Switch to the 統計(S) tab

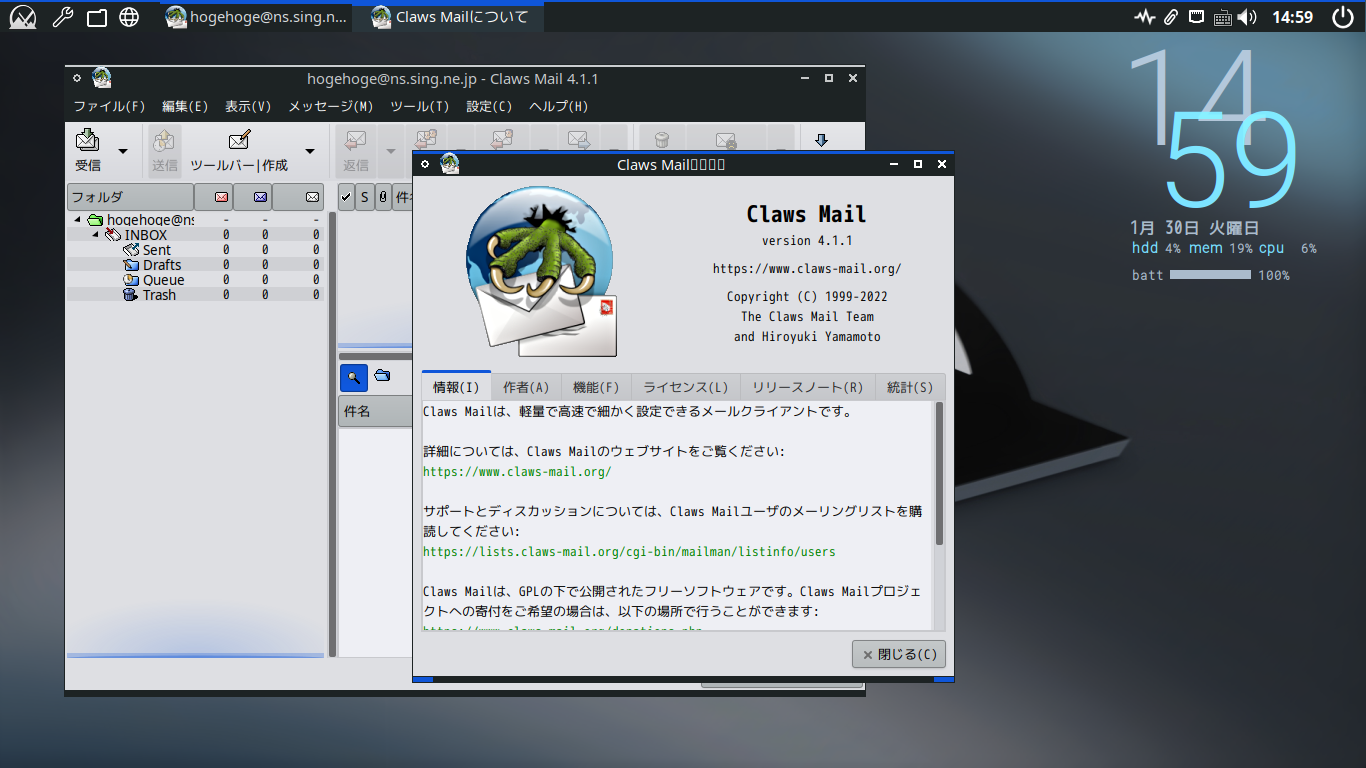[x=910, y=387]
